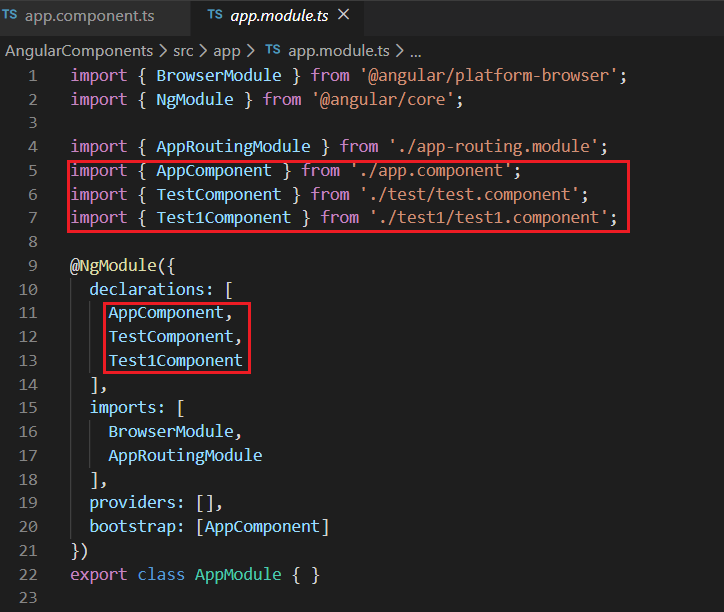Click the breadcrumb ellipsis symbol picker
This screenshot has width=724, height=612.
[415, 50]
